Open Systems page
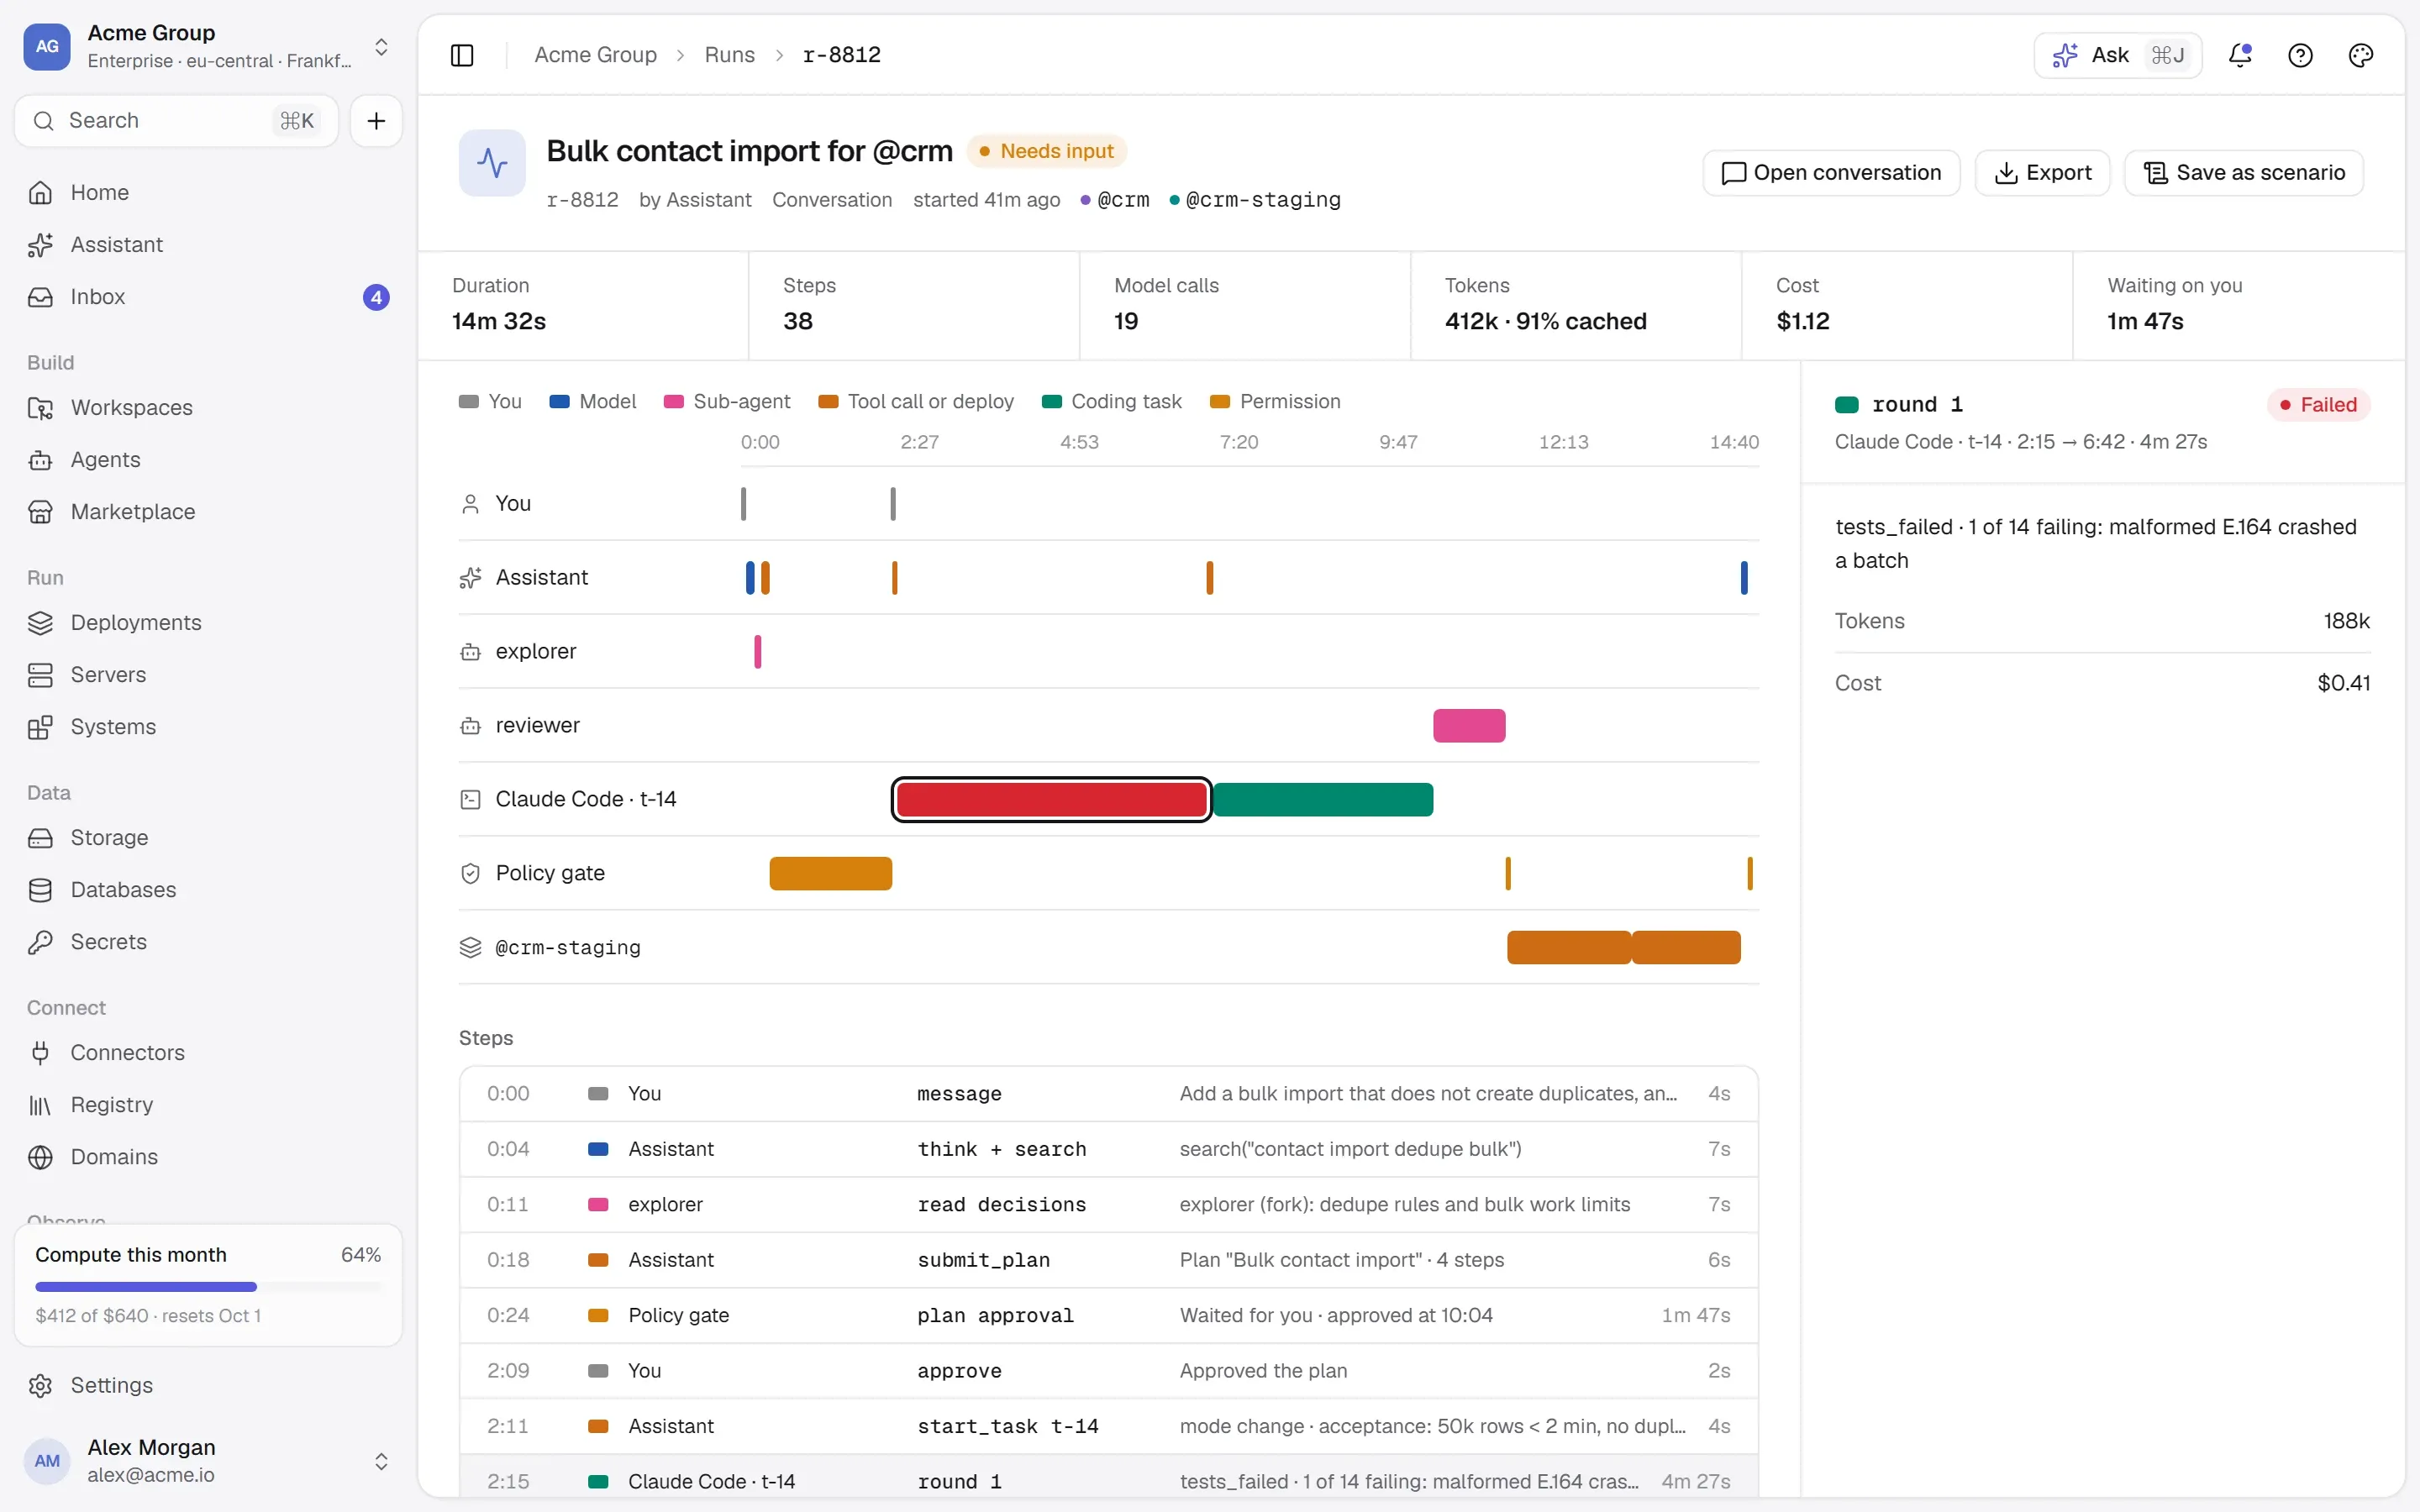 [x=208, y=726]
